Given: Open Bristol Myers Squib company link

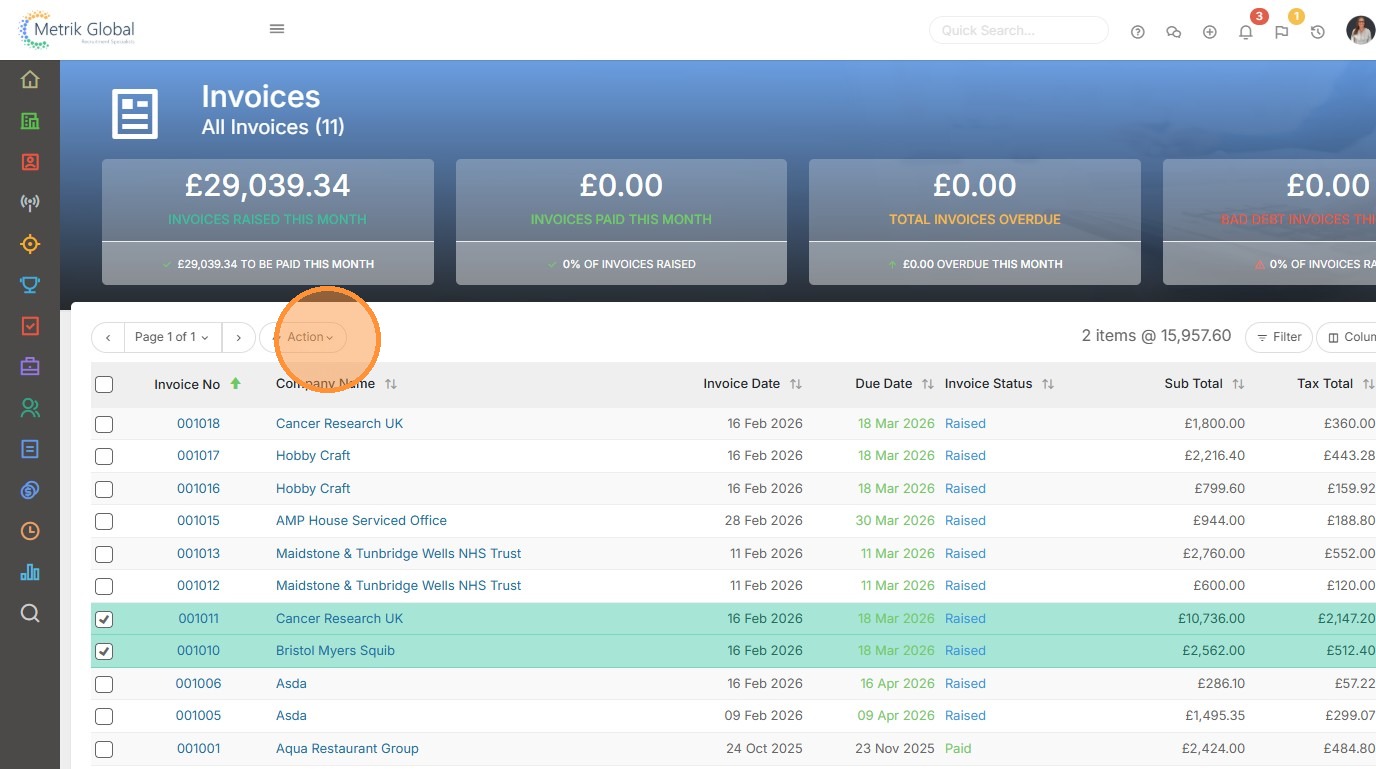Looking at the screenshot, I should point(335,650).
